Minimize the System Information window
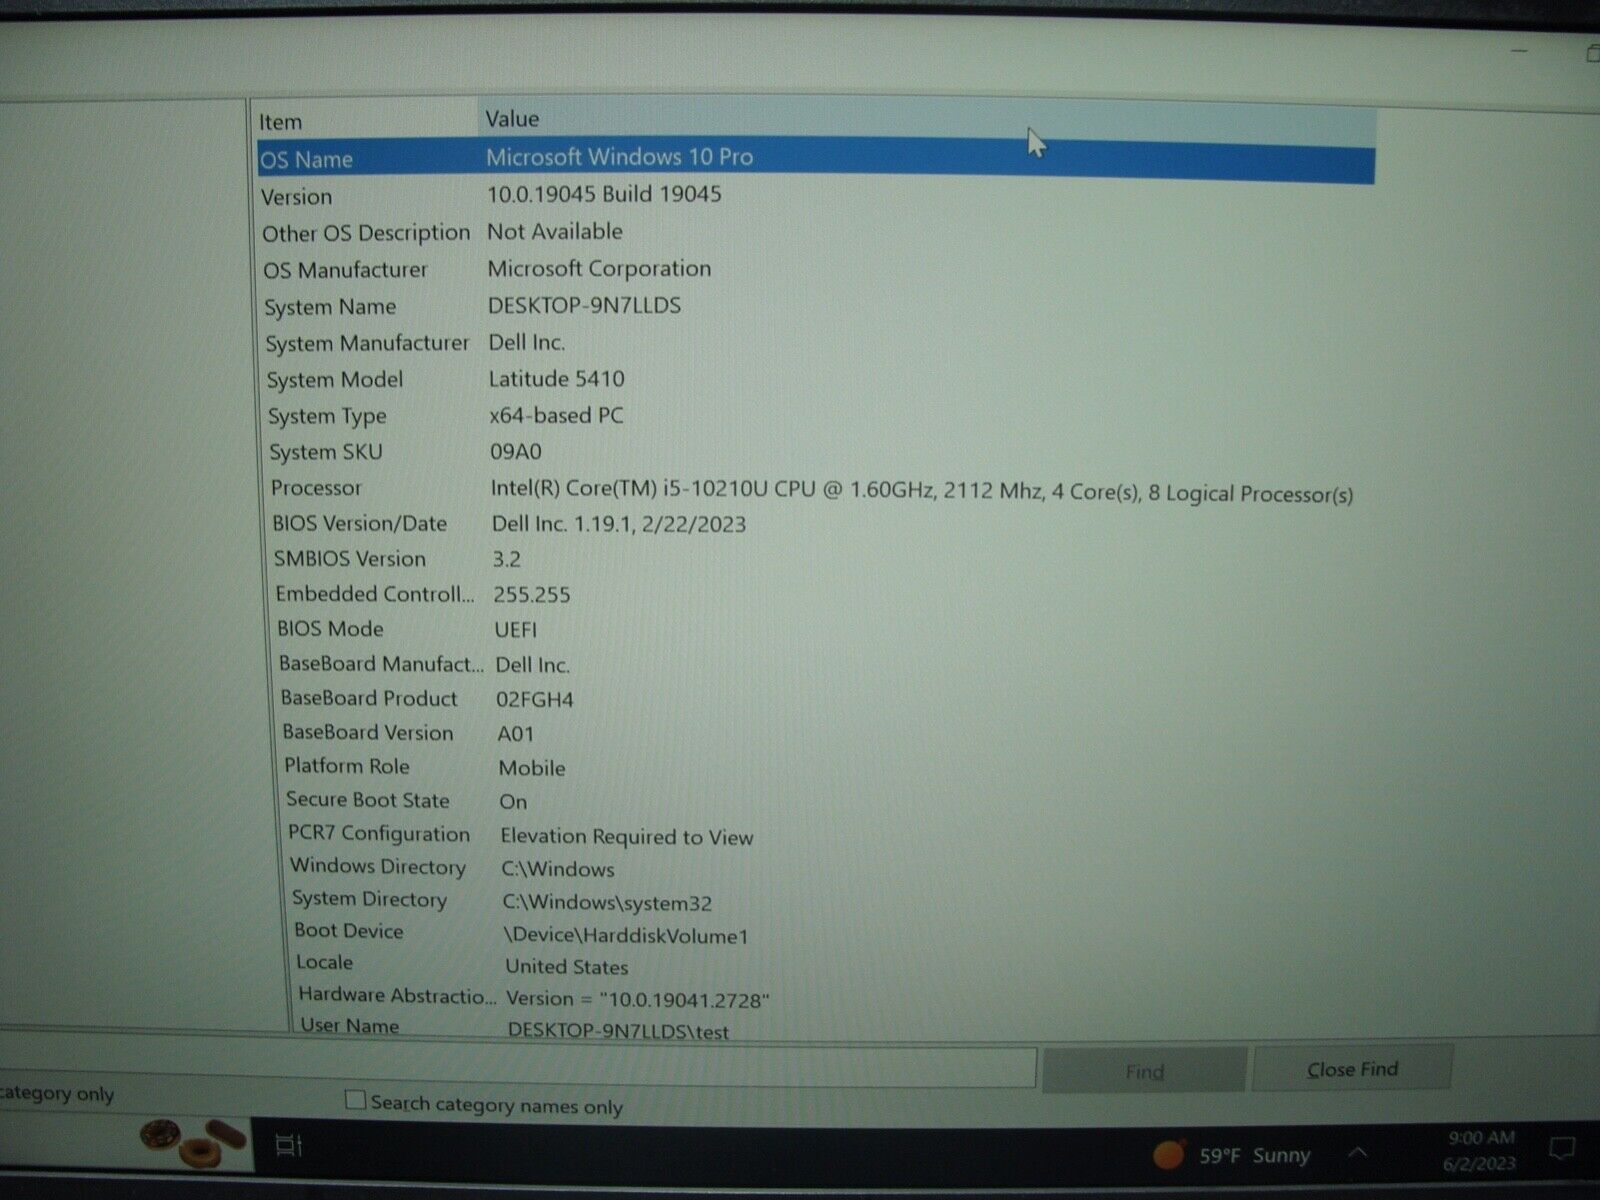 pyautogui.click(x=1521, y=50)
